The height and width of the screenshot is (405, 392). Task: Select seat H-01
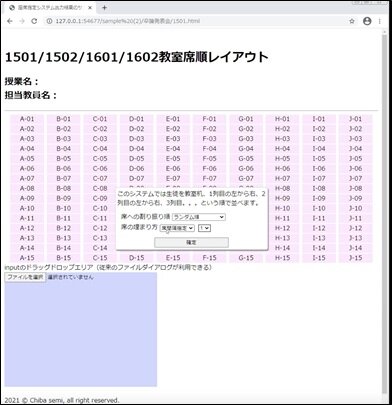[282, 119]
